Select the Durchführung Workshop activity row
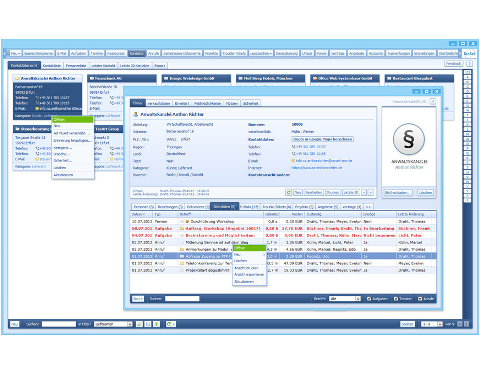 (x=283, y=221)
